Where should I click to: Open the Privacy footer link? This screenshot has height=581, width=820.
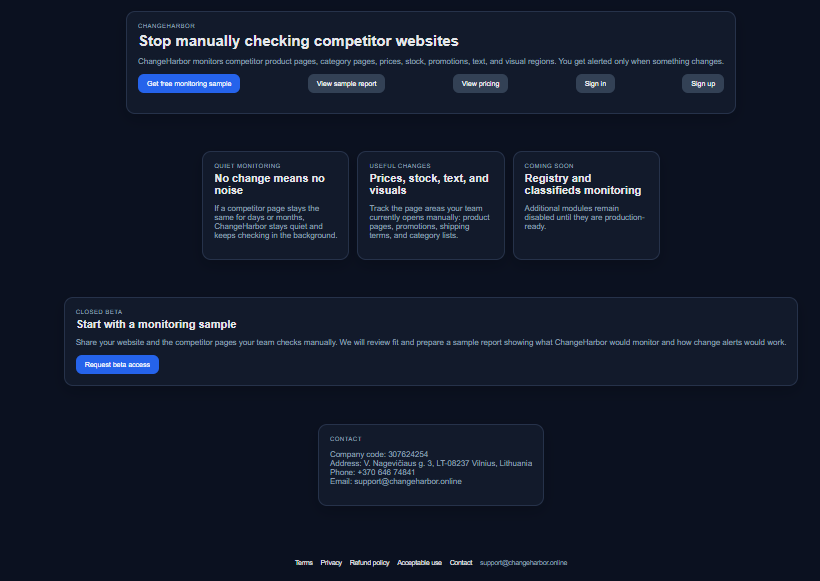tap(331, 563)
